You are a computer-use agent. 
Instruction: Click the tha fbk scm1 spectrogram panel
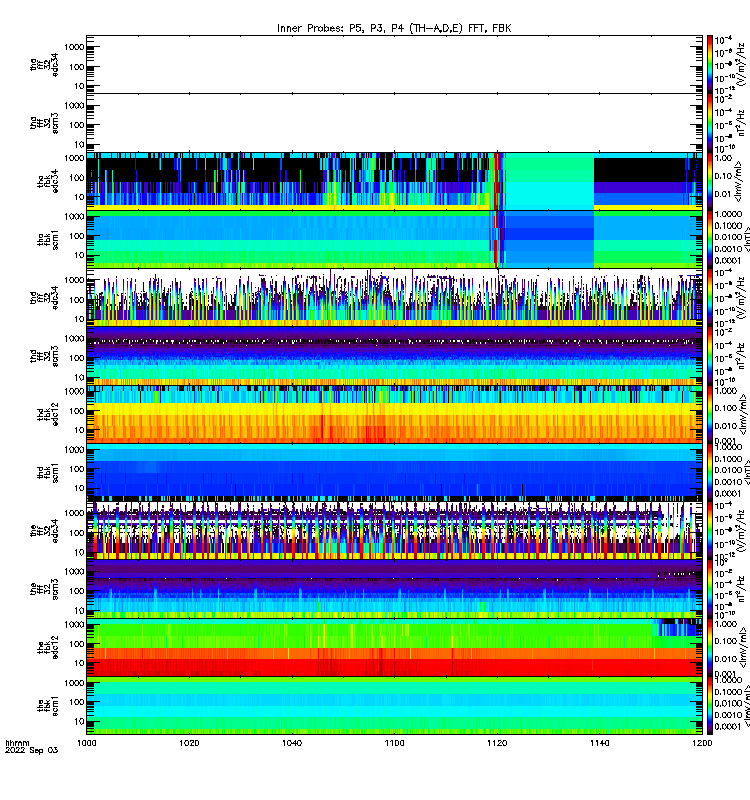(x=394, y=239)
